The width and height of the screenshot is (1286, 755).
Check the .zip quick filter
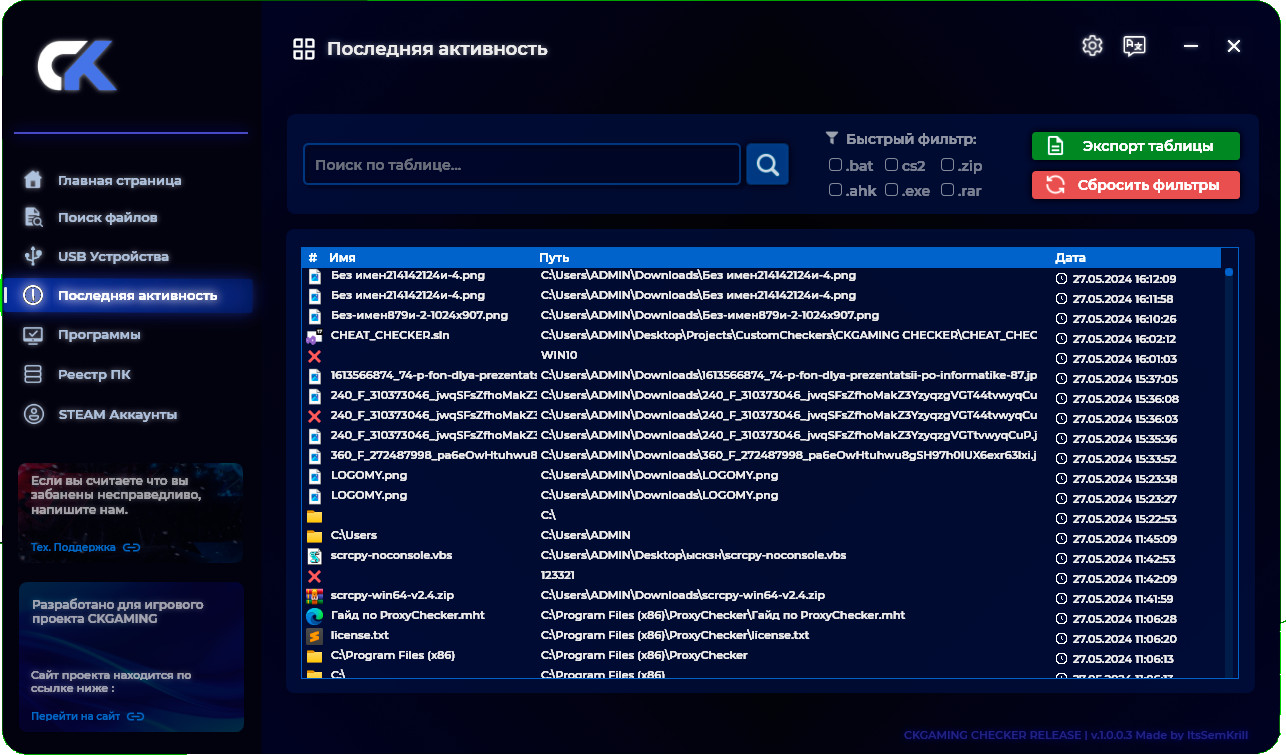tap(947, 165)
